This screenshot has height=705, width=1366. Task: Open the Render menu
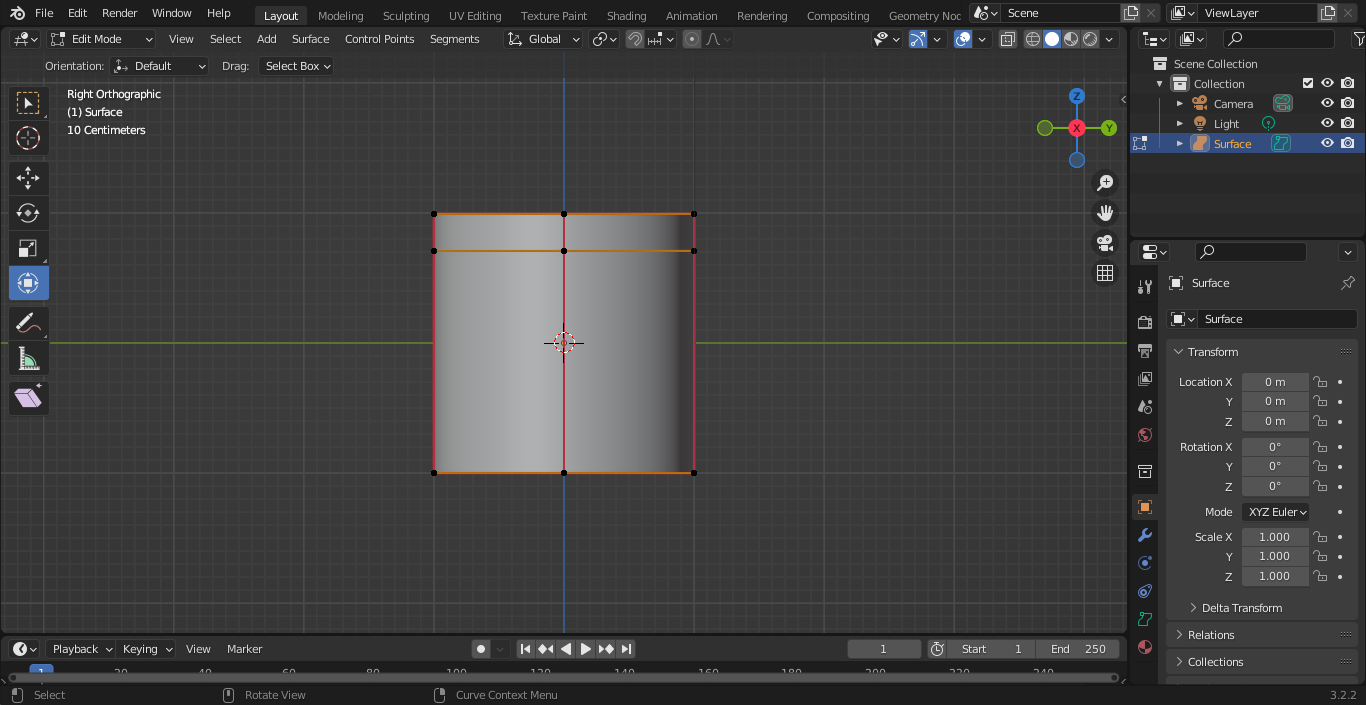(119, 13)
